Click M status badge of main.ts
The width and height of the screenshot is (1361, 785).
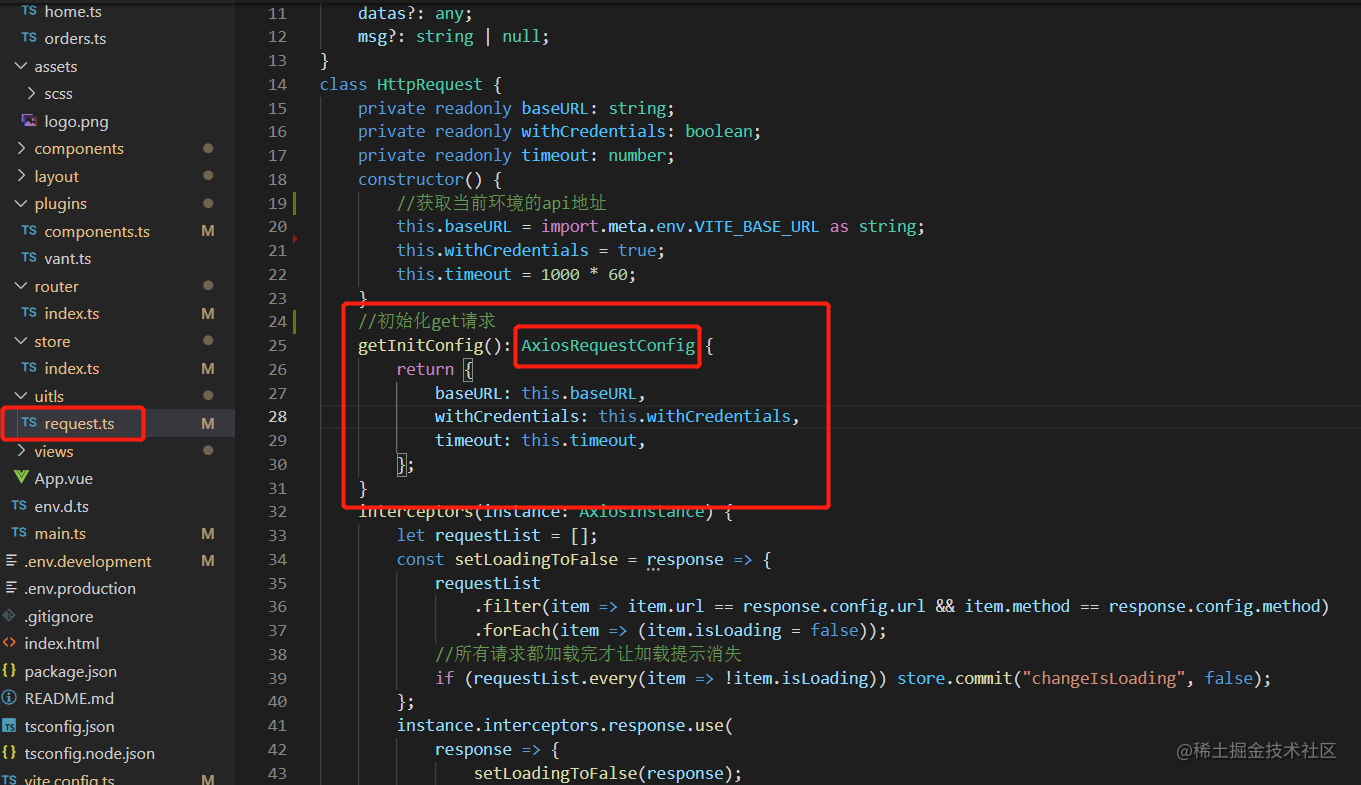[x=208, y=534]
